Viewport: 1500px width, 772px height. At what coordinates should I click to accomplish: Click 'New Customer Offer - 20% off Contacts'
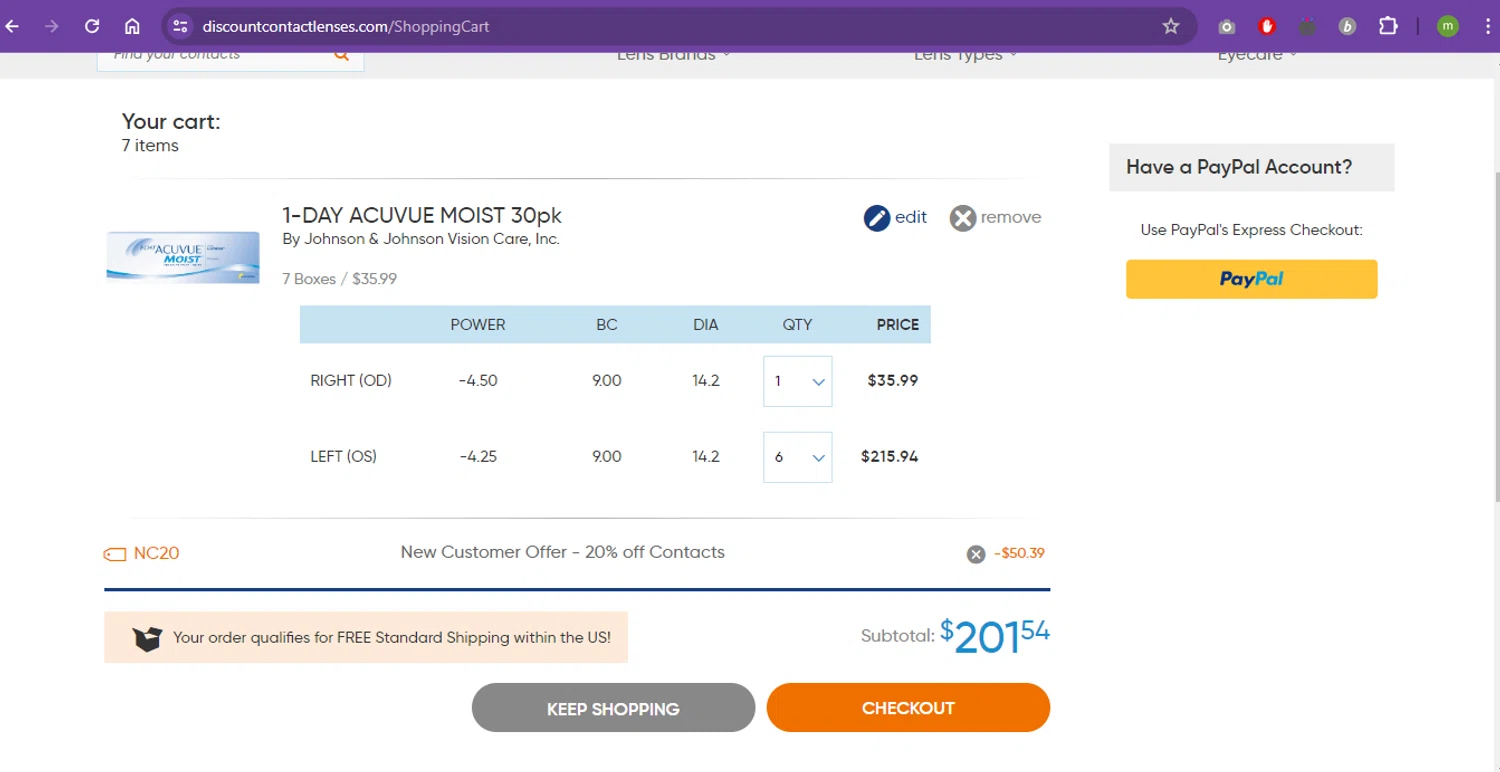click(562, 552)
